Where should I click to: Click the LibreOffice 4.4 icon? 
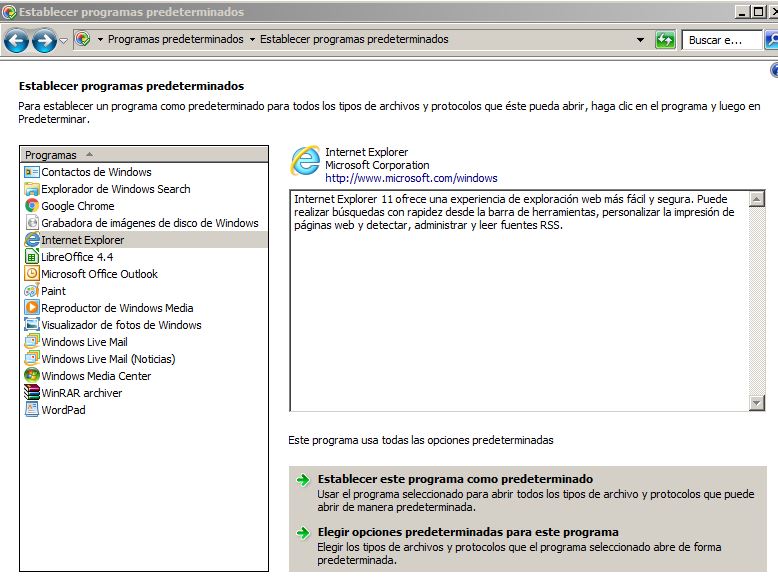point(32,257)
